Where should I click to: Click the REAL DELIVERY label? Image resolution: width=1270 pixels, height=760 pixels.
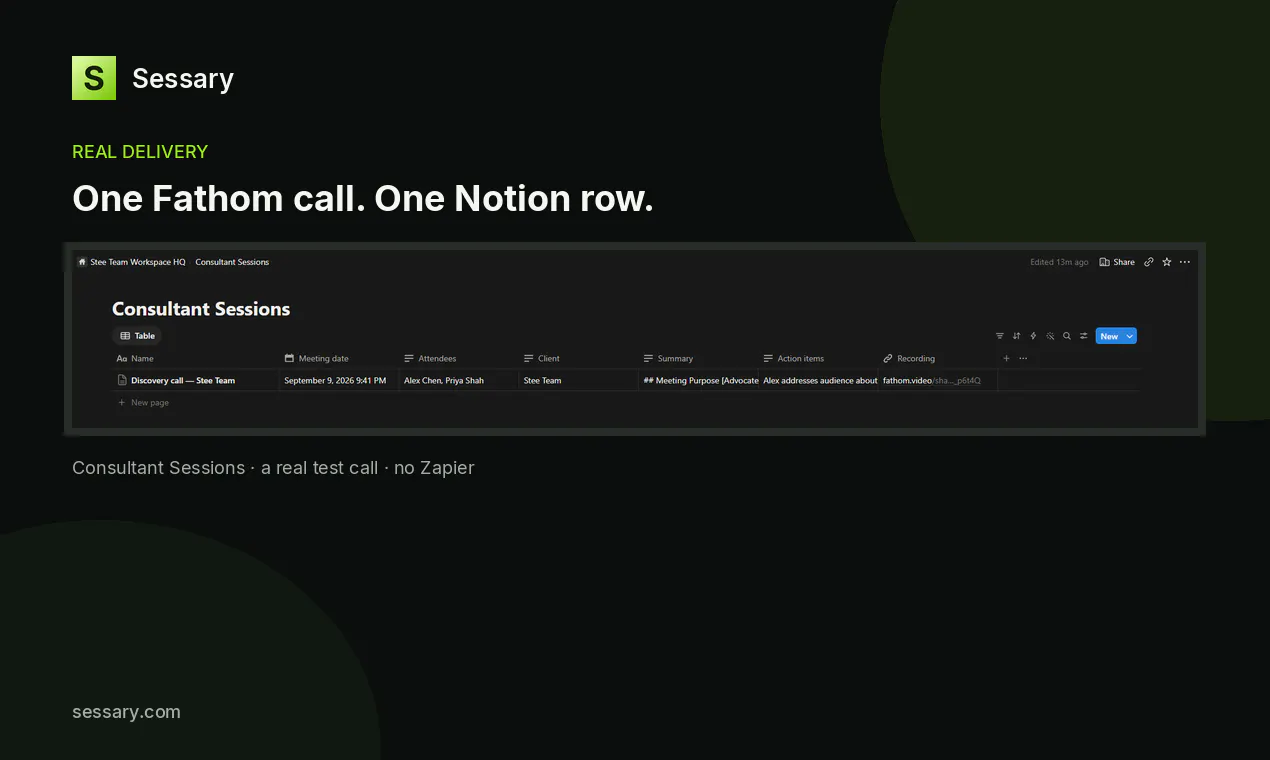pos(140,152)
